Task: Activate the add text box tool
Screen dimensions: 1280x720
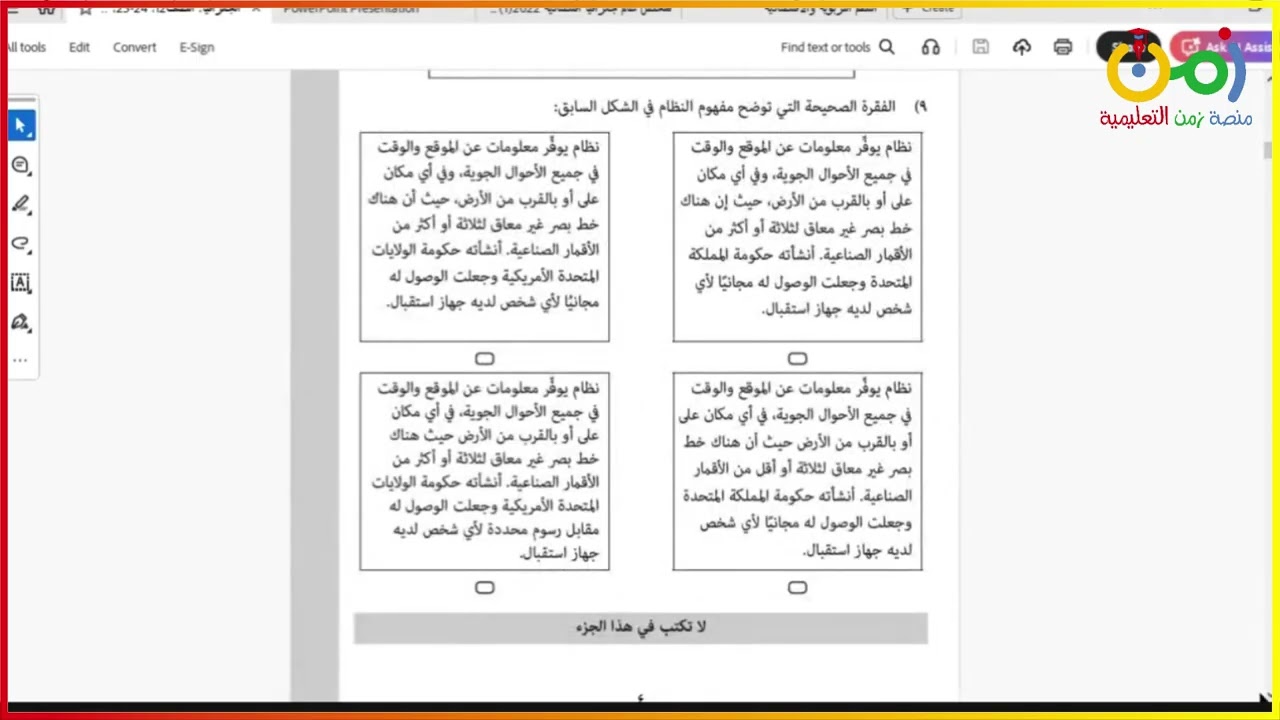Action: (x=21, y=283)
